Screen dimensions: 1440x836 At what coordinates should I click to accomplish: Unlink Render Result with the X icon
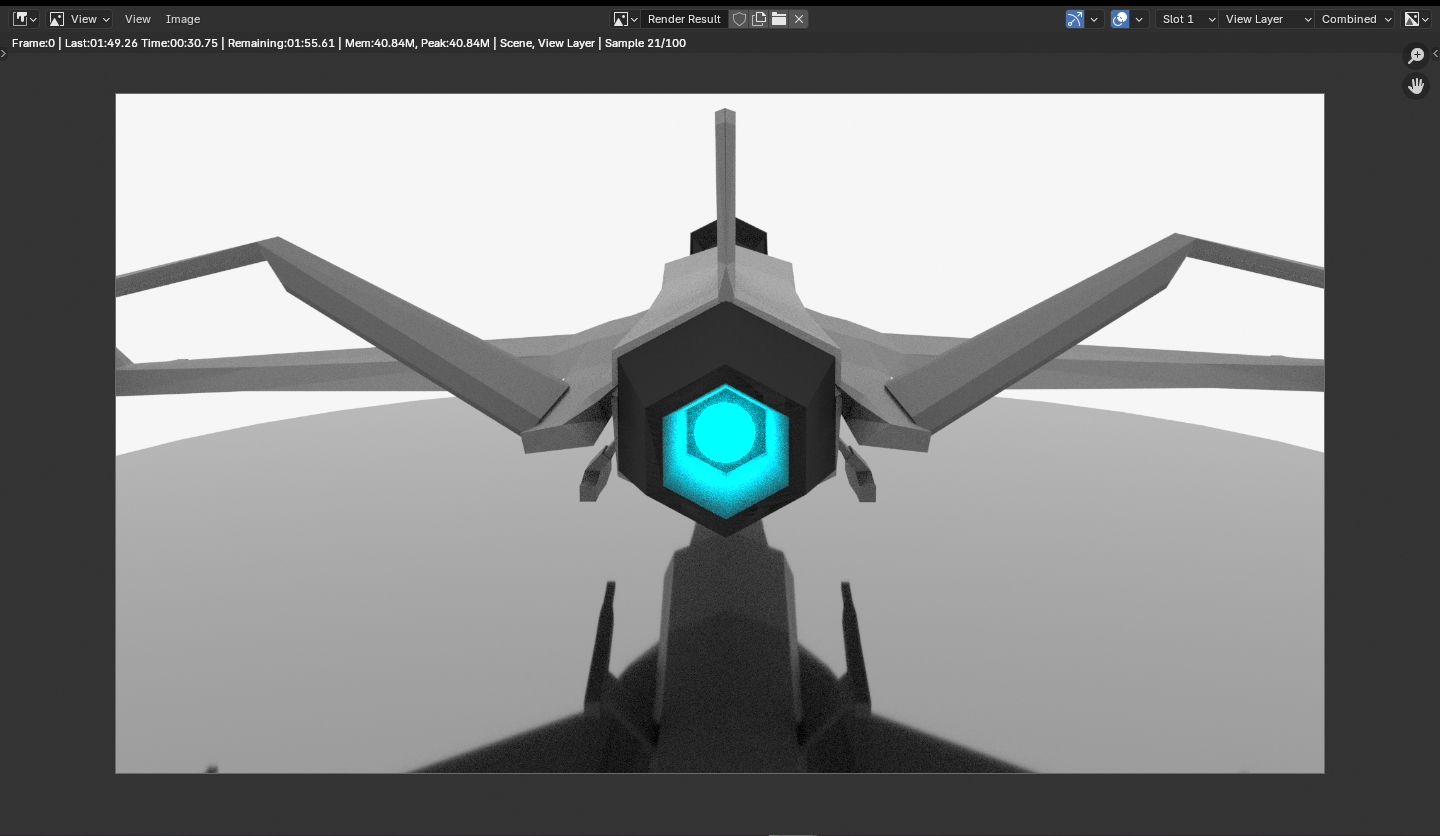pyautogui.click(x=799, y=19)
